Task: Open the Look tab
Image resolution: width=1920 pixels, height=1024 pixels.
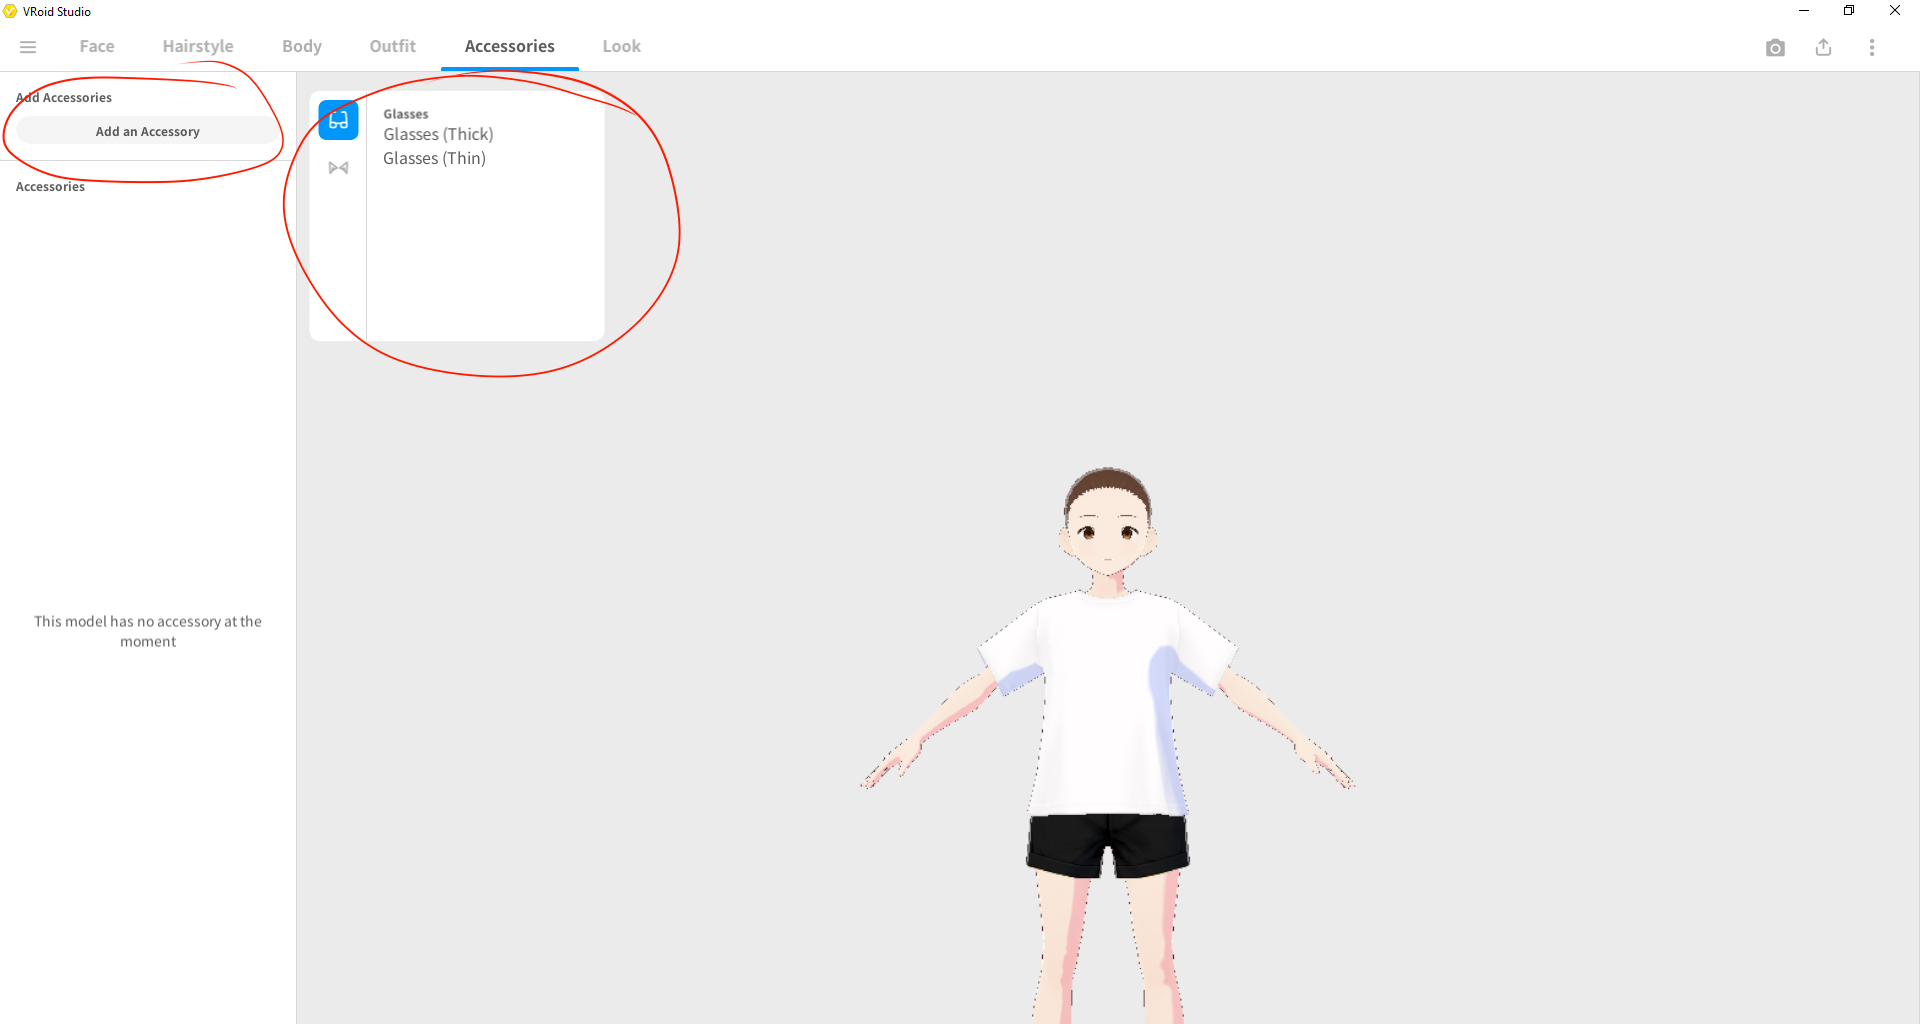Action: [622, 46]
